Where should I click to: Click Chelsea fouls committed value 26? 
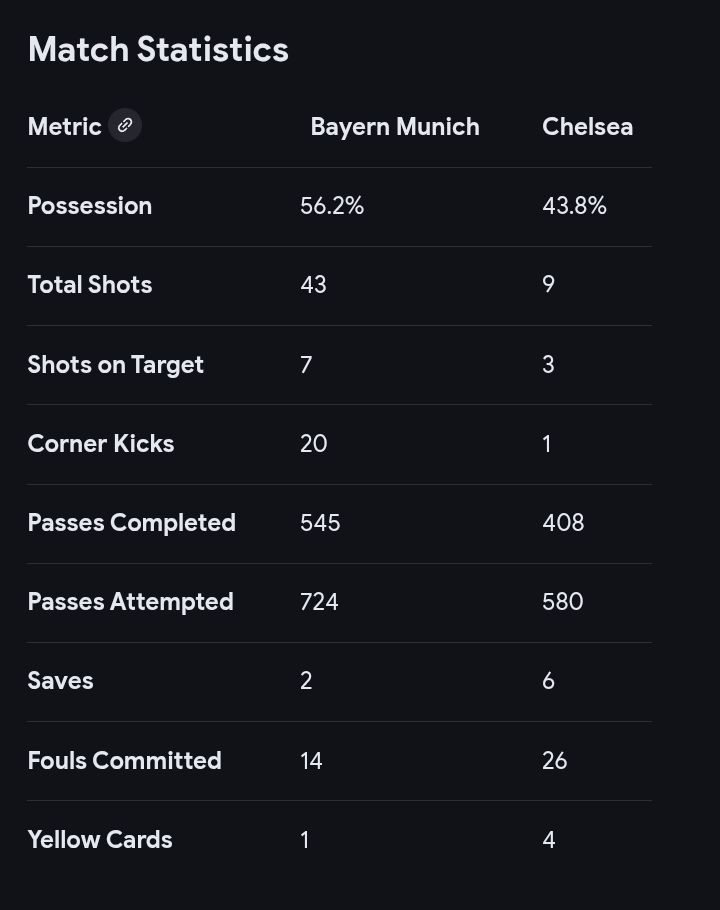pos(555,761)
